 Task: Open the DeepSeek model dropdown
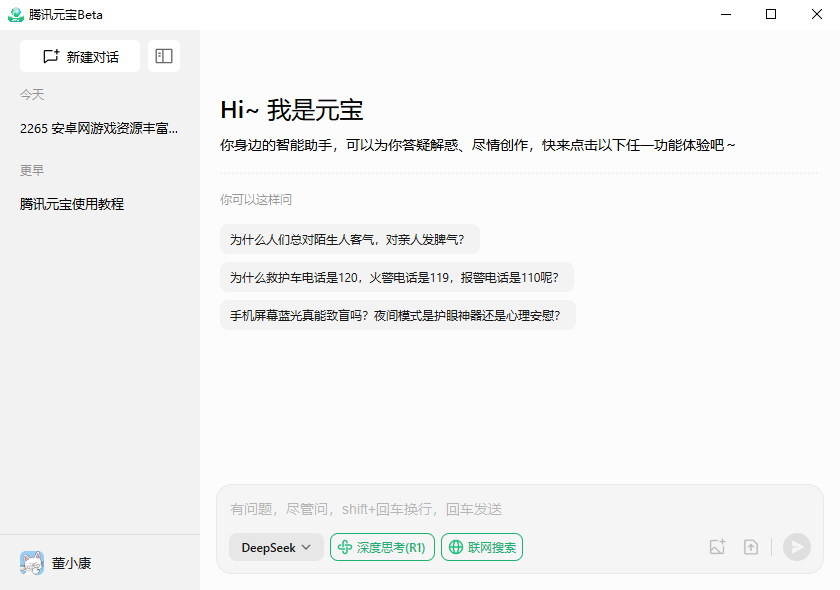point(276,547)
